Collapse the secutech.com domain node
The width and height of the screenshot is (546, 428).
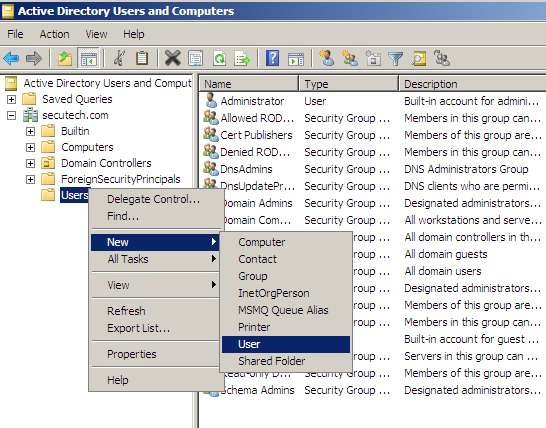pyautogui.click(x=11, y=115)
